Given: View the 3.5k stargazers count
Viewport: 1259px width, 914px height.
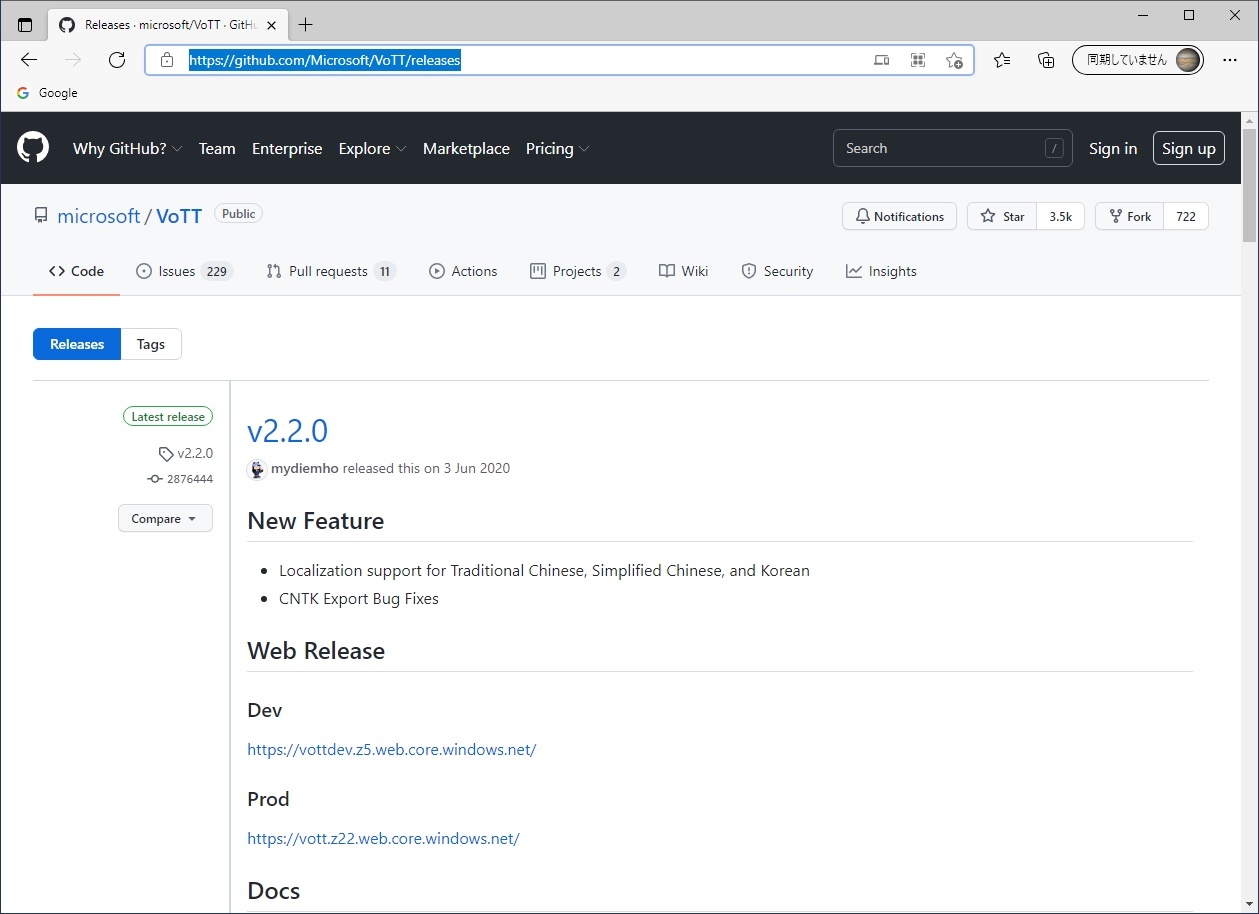Looking at the screenshot, I should pyautogui.click(x=1060, y=216).
